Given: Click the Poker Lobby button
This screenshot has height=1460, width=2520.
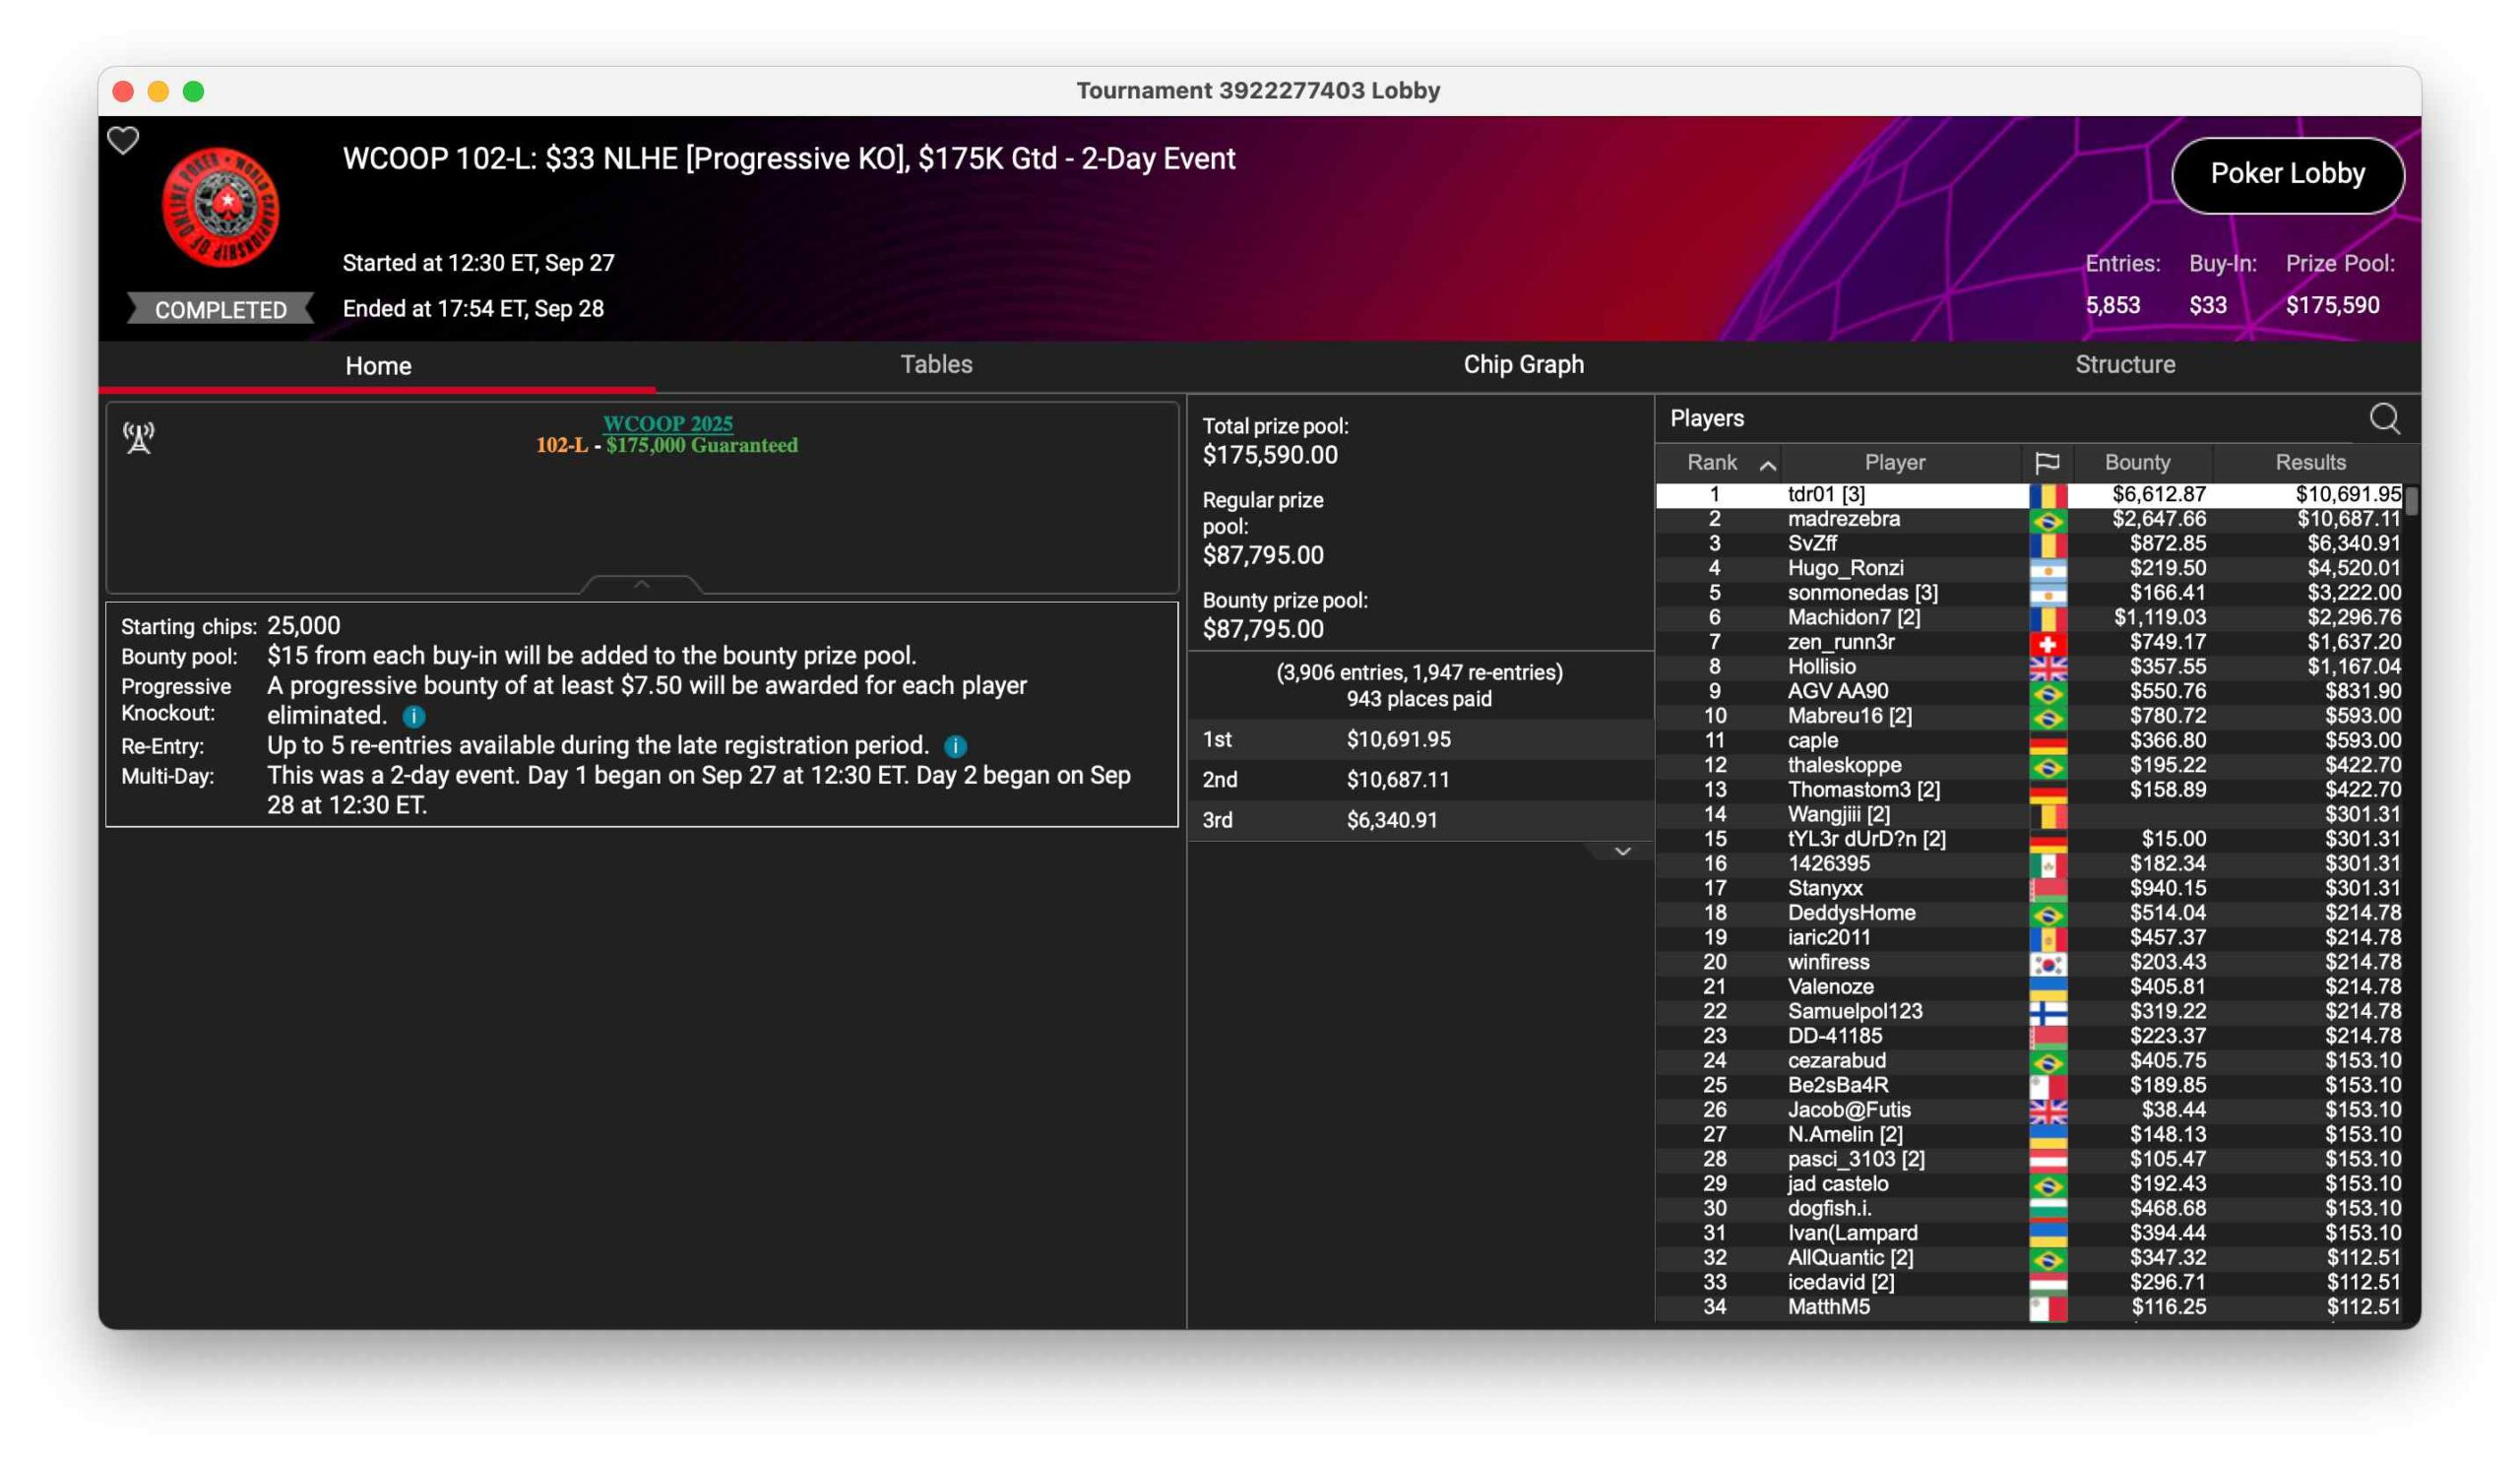Looking at the screenshot, I should (2287, 174).
